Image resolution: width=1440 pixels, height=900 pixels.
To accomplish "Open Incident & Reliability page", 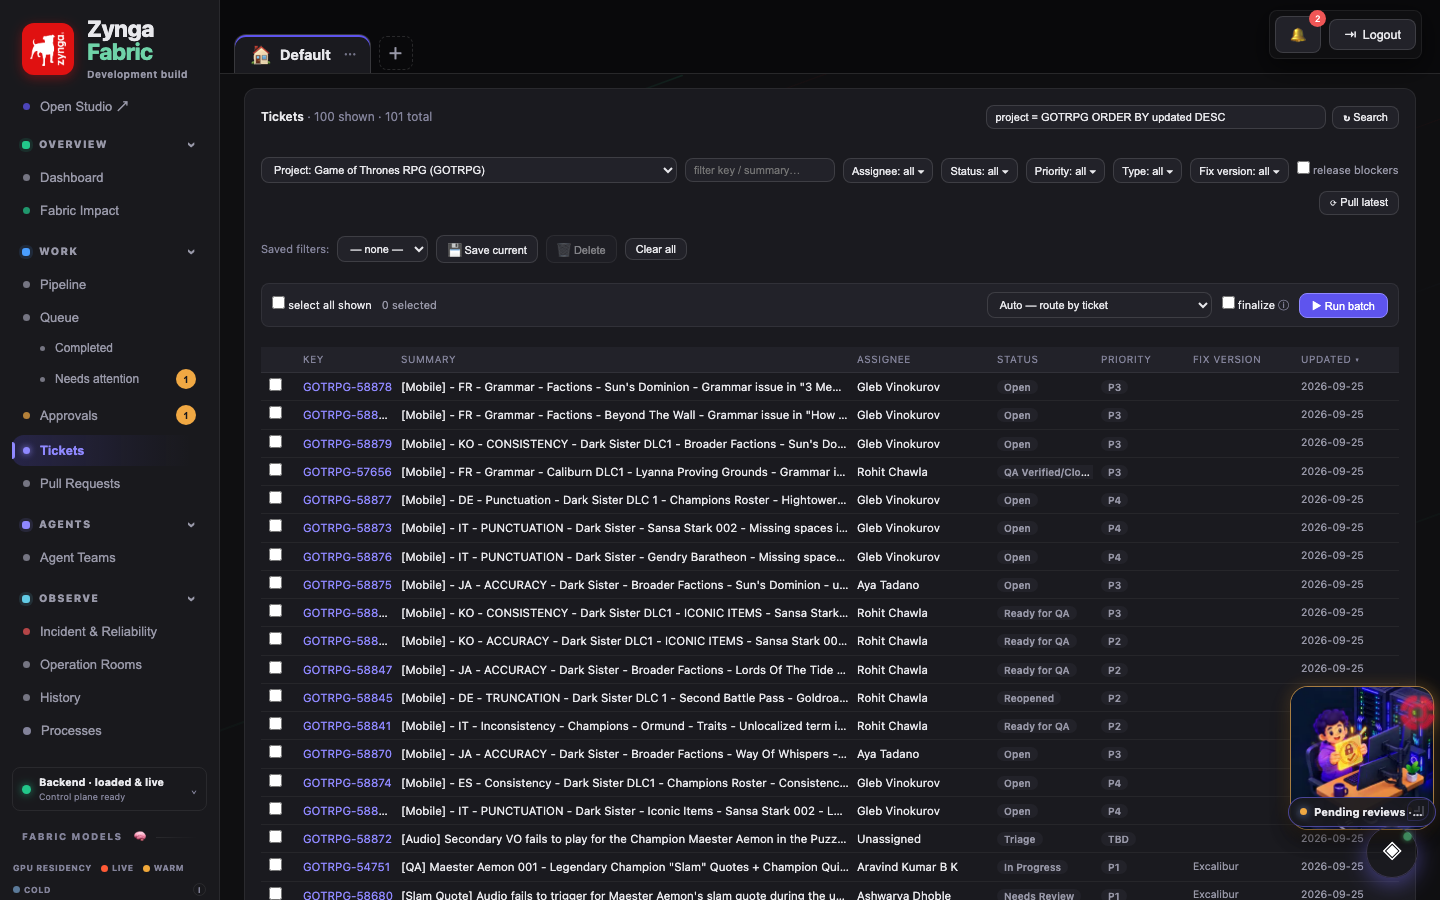I will point(98,632).
